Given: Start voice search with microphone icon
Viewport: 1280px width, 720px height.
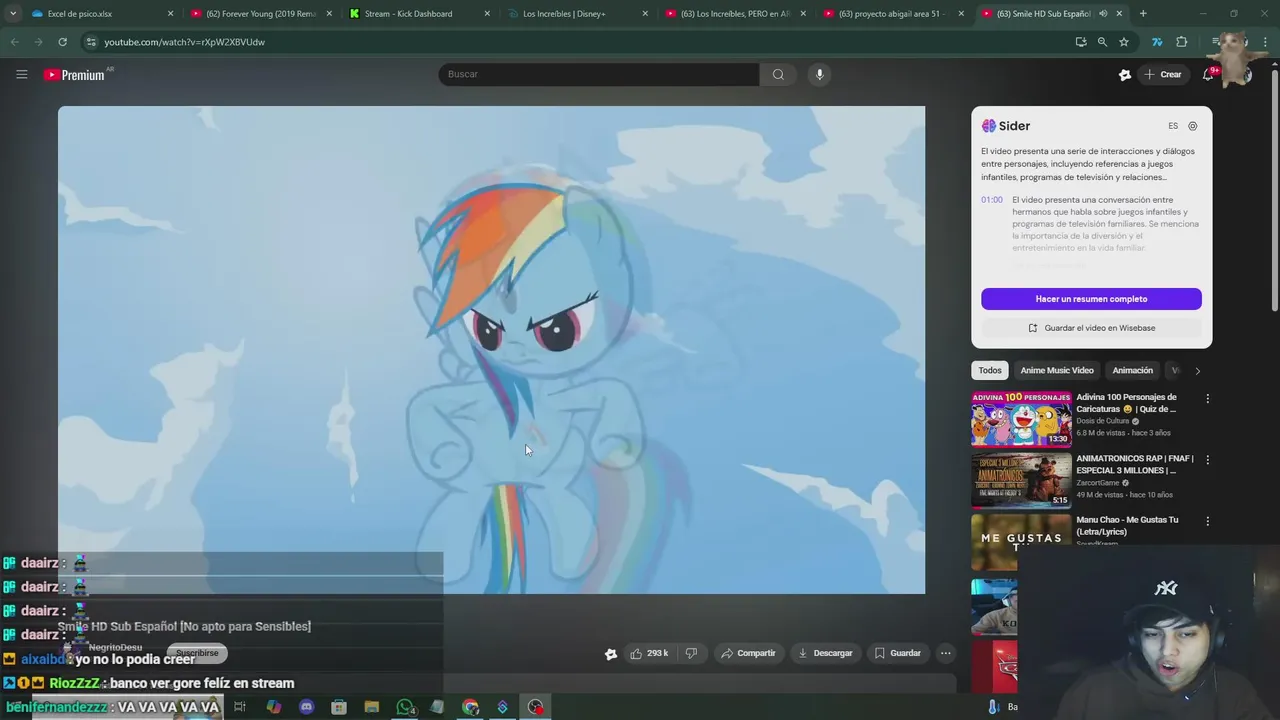Looking at the screenshot, I should 819,74.
